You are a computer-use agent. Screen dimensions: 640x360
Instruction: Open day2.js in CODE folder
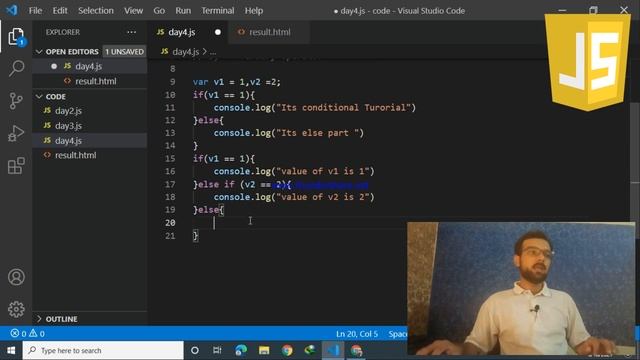click(90, 111)
